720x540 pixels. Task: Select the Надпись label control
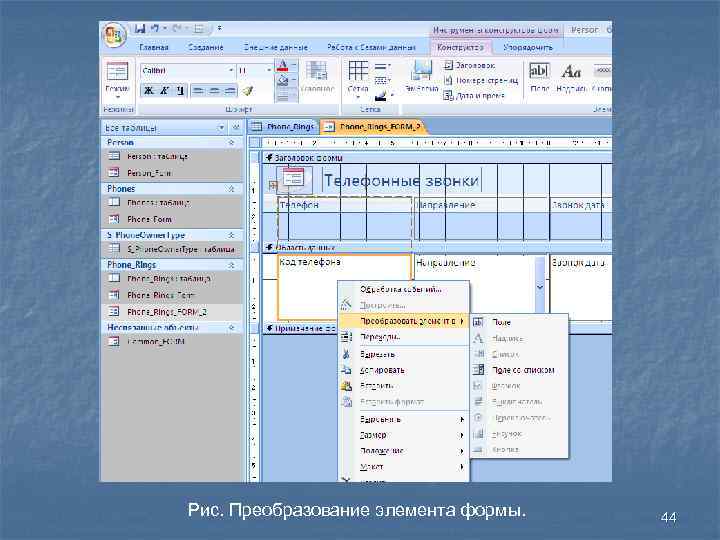point(571,77)
